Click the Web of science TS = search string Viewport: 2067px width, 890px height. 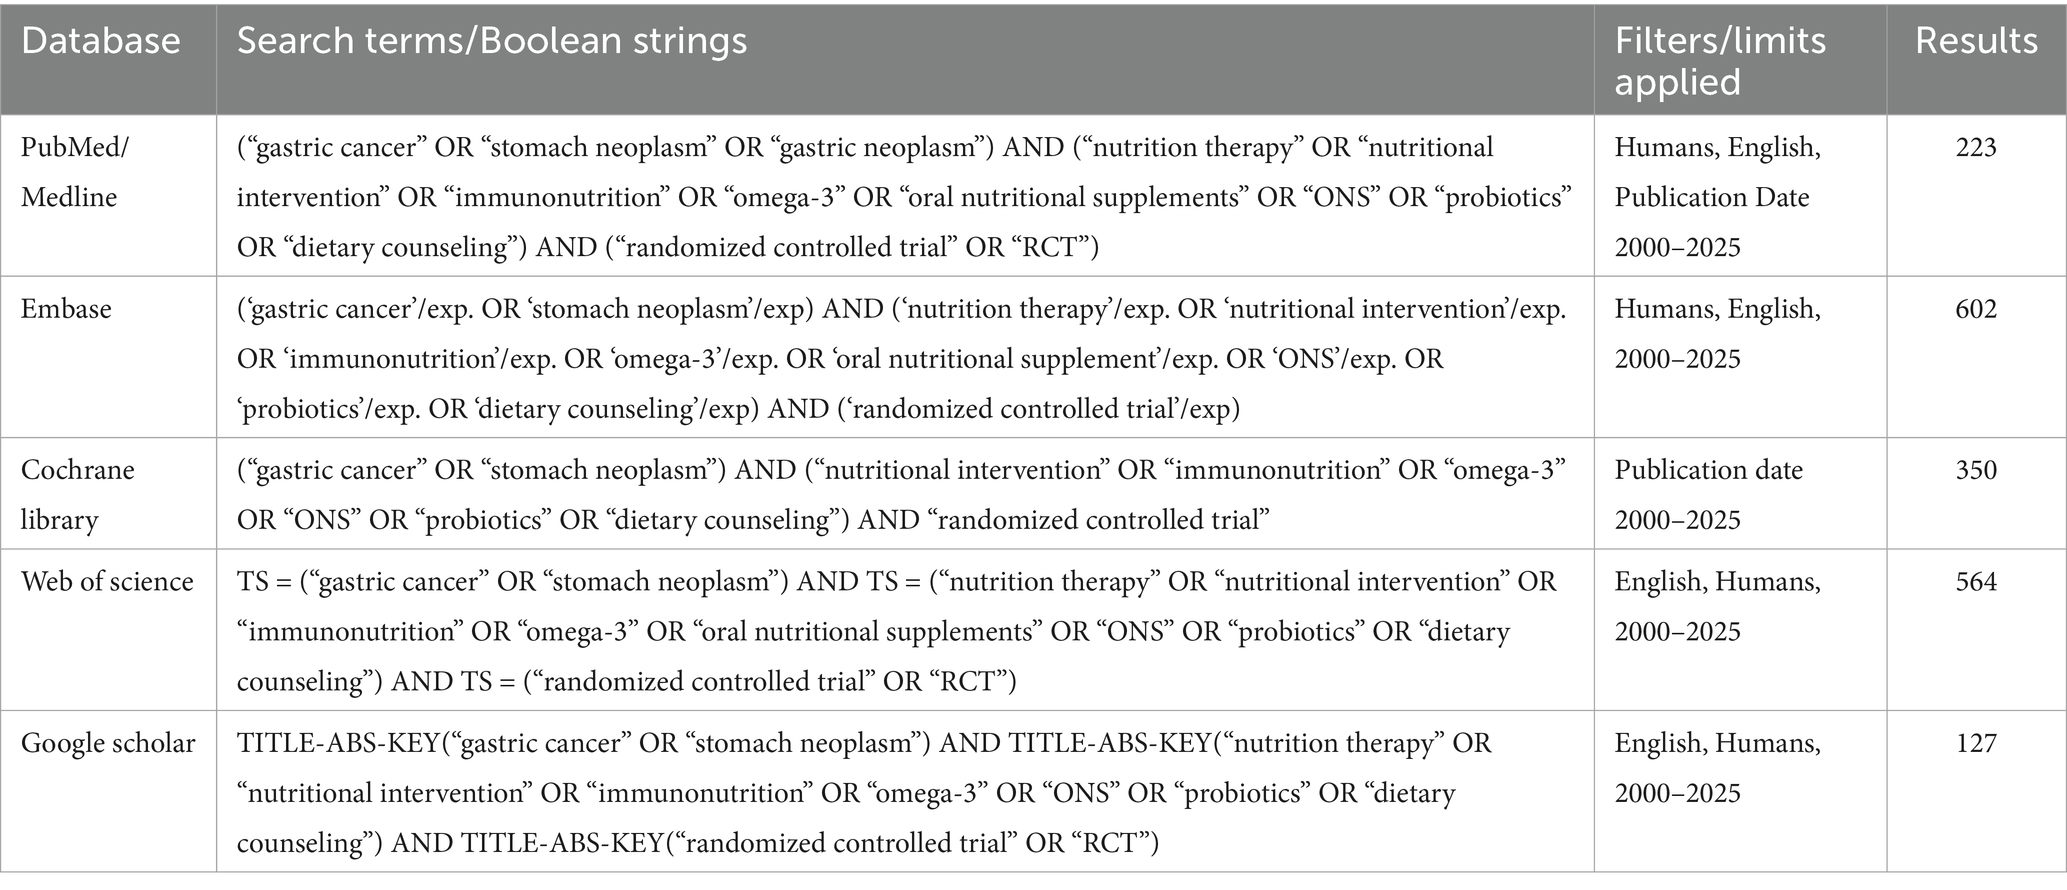[x=896, y=632]
